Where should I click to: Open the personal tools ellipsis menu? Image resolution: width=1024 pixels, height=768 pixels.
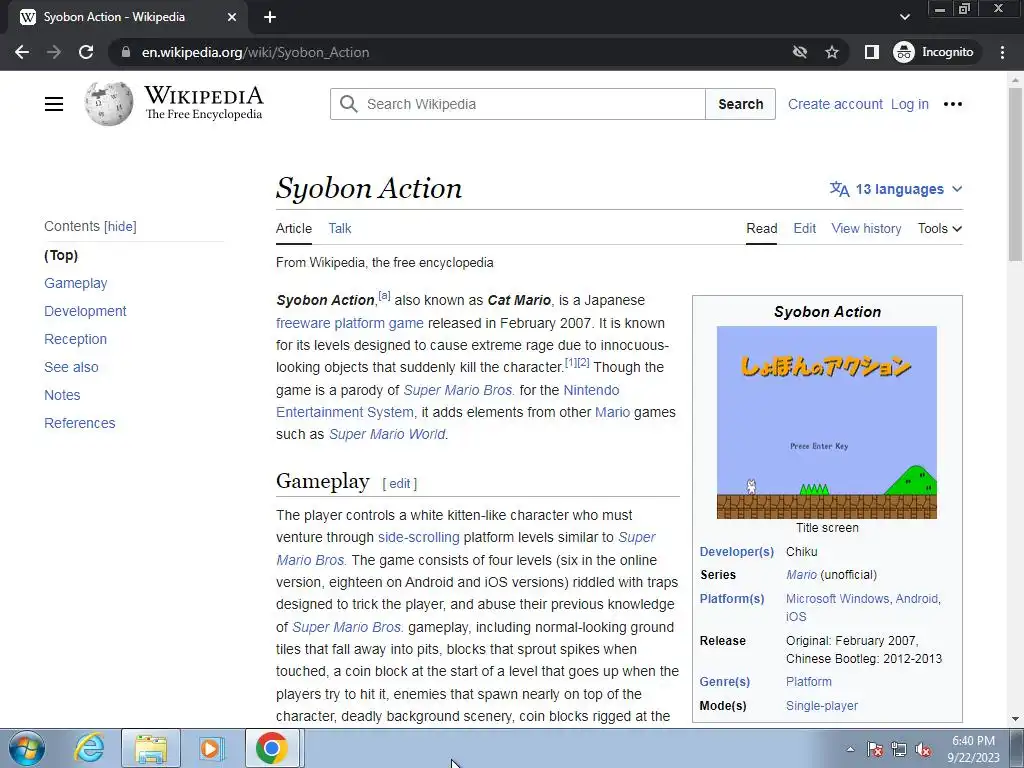click(953, 104)
